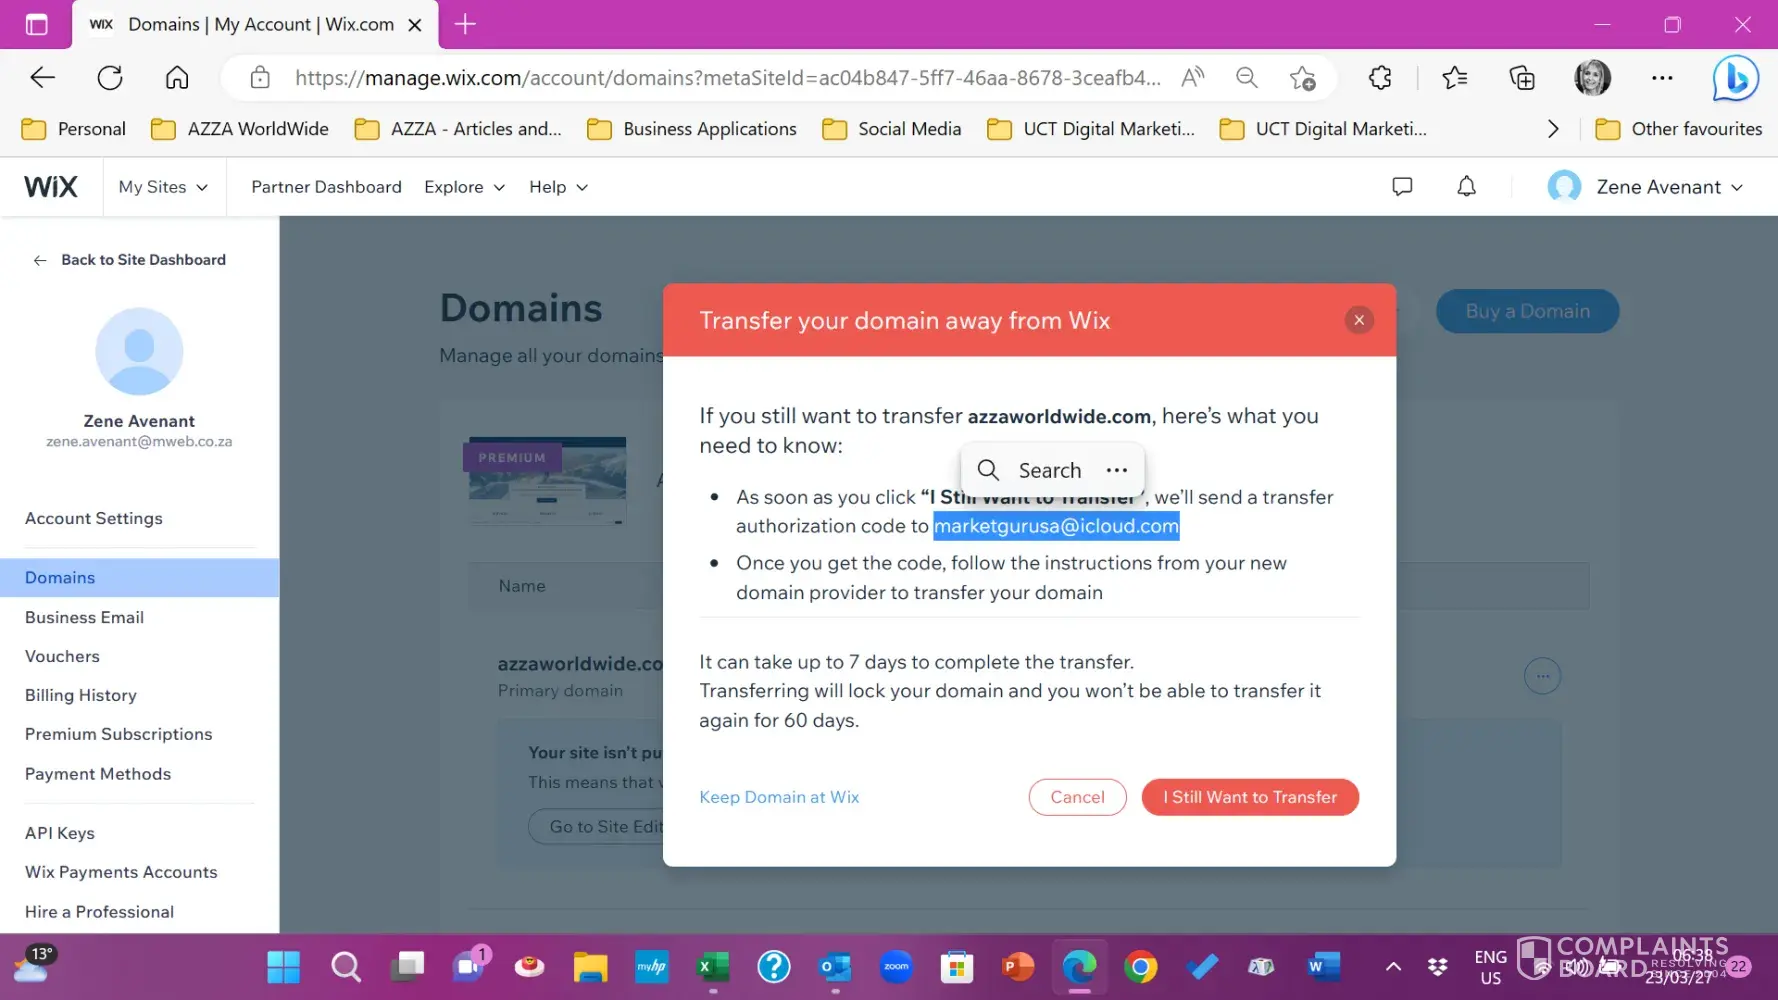Image resolution: width=1778 pixels, height=1000 pixels.
Task: Click the sidebar profile avatar
Action: 139,351
